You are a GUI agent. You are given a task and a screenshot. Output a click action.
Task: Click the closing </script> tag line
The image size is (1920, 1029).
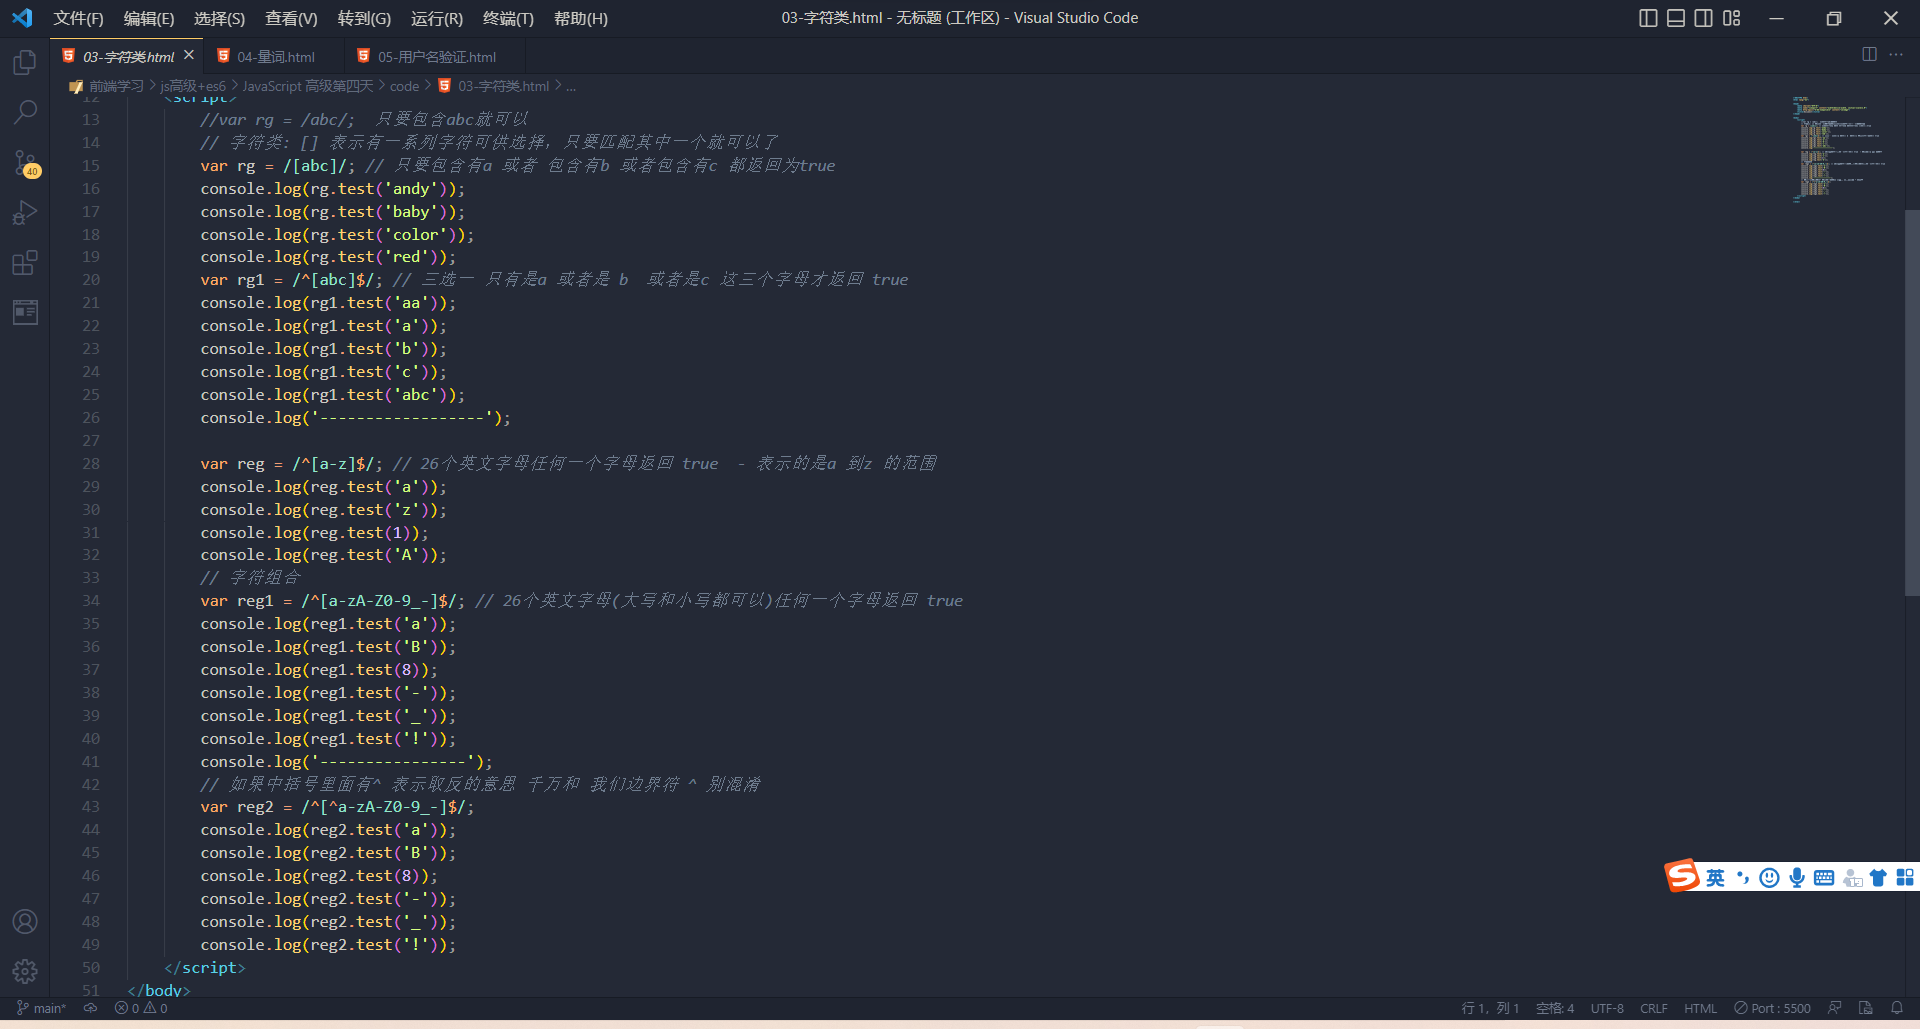pyautogui.click(x=205, y=968)
